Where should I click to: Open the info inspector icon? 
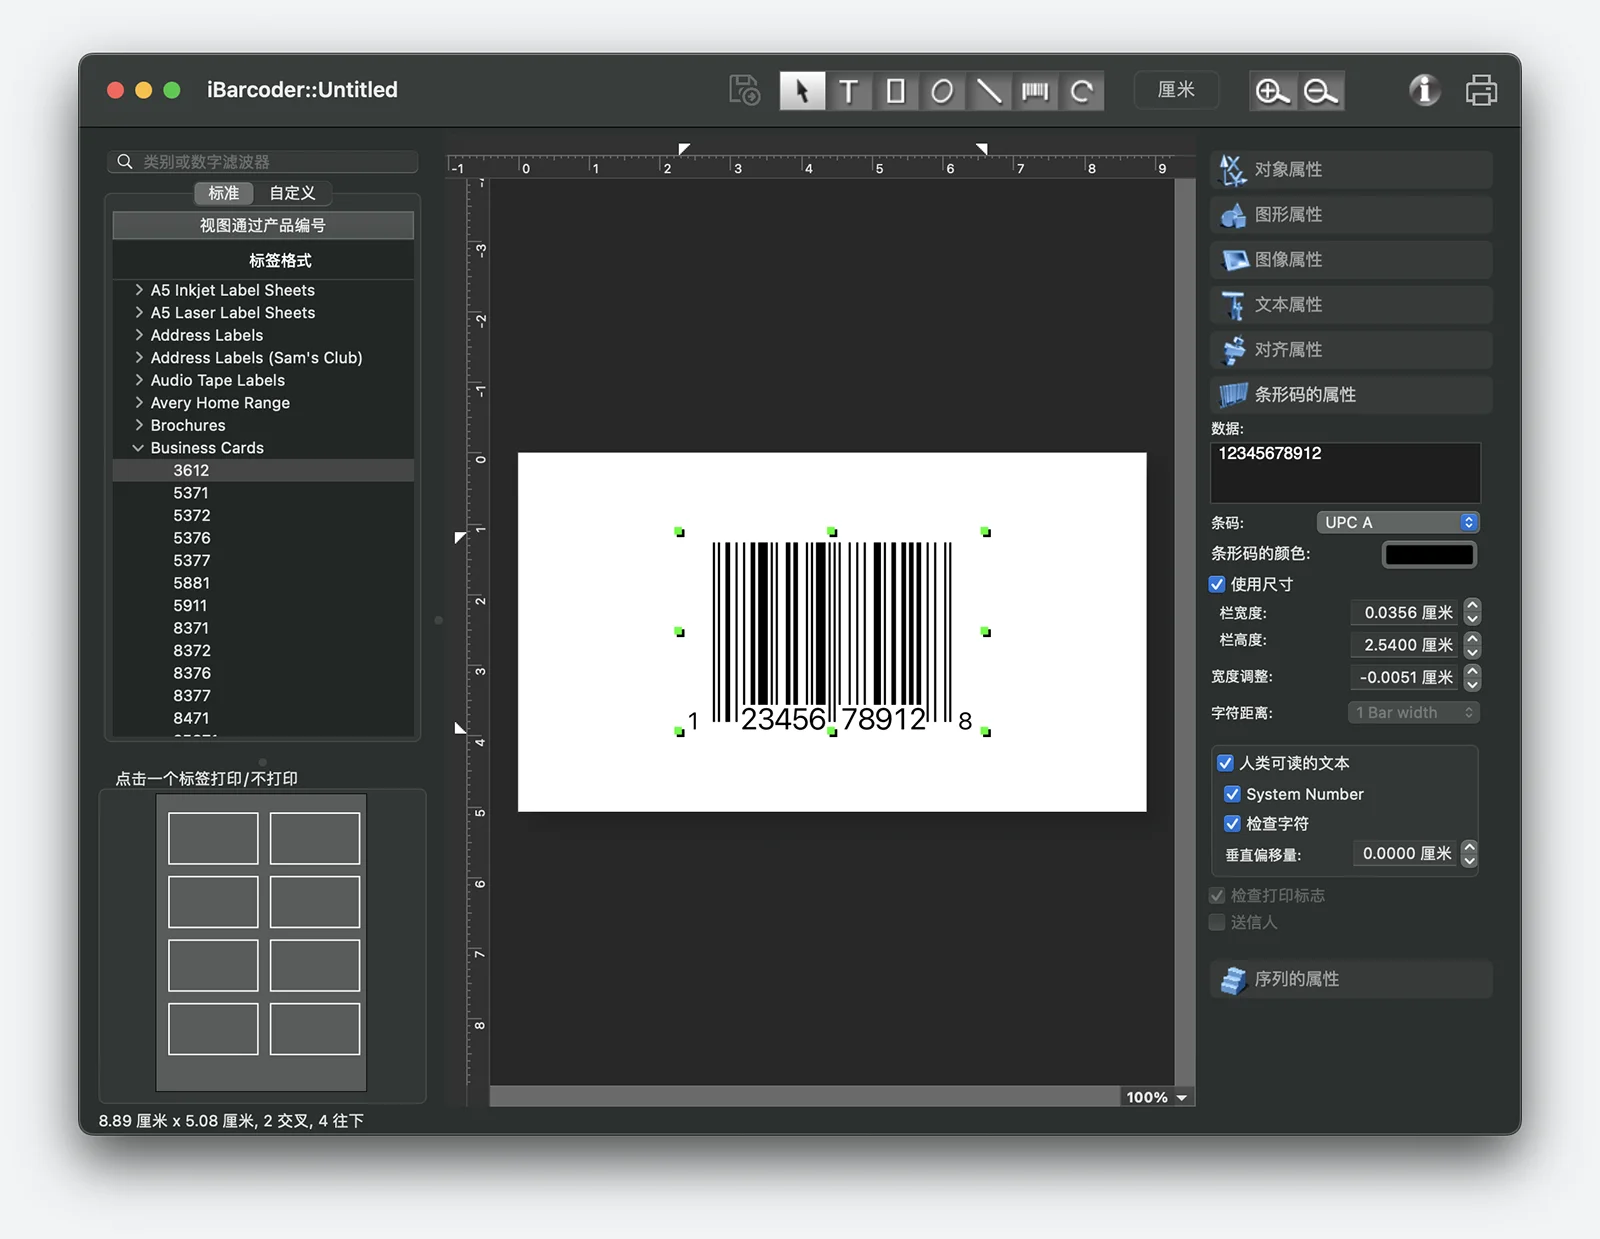point(1424,90)
